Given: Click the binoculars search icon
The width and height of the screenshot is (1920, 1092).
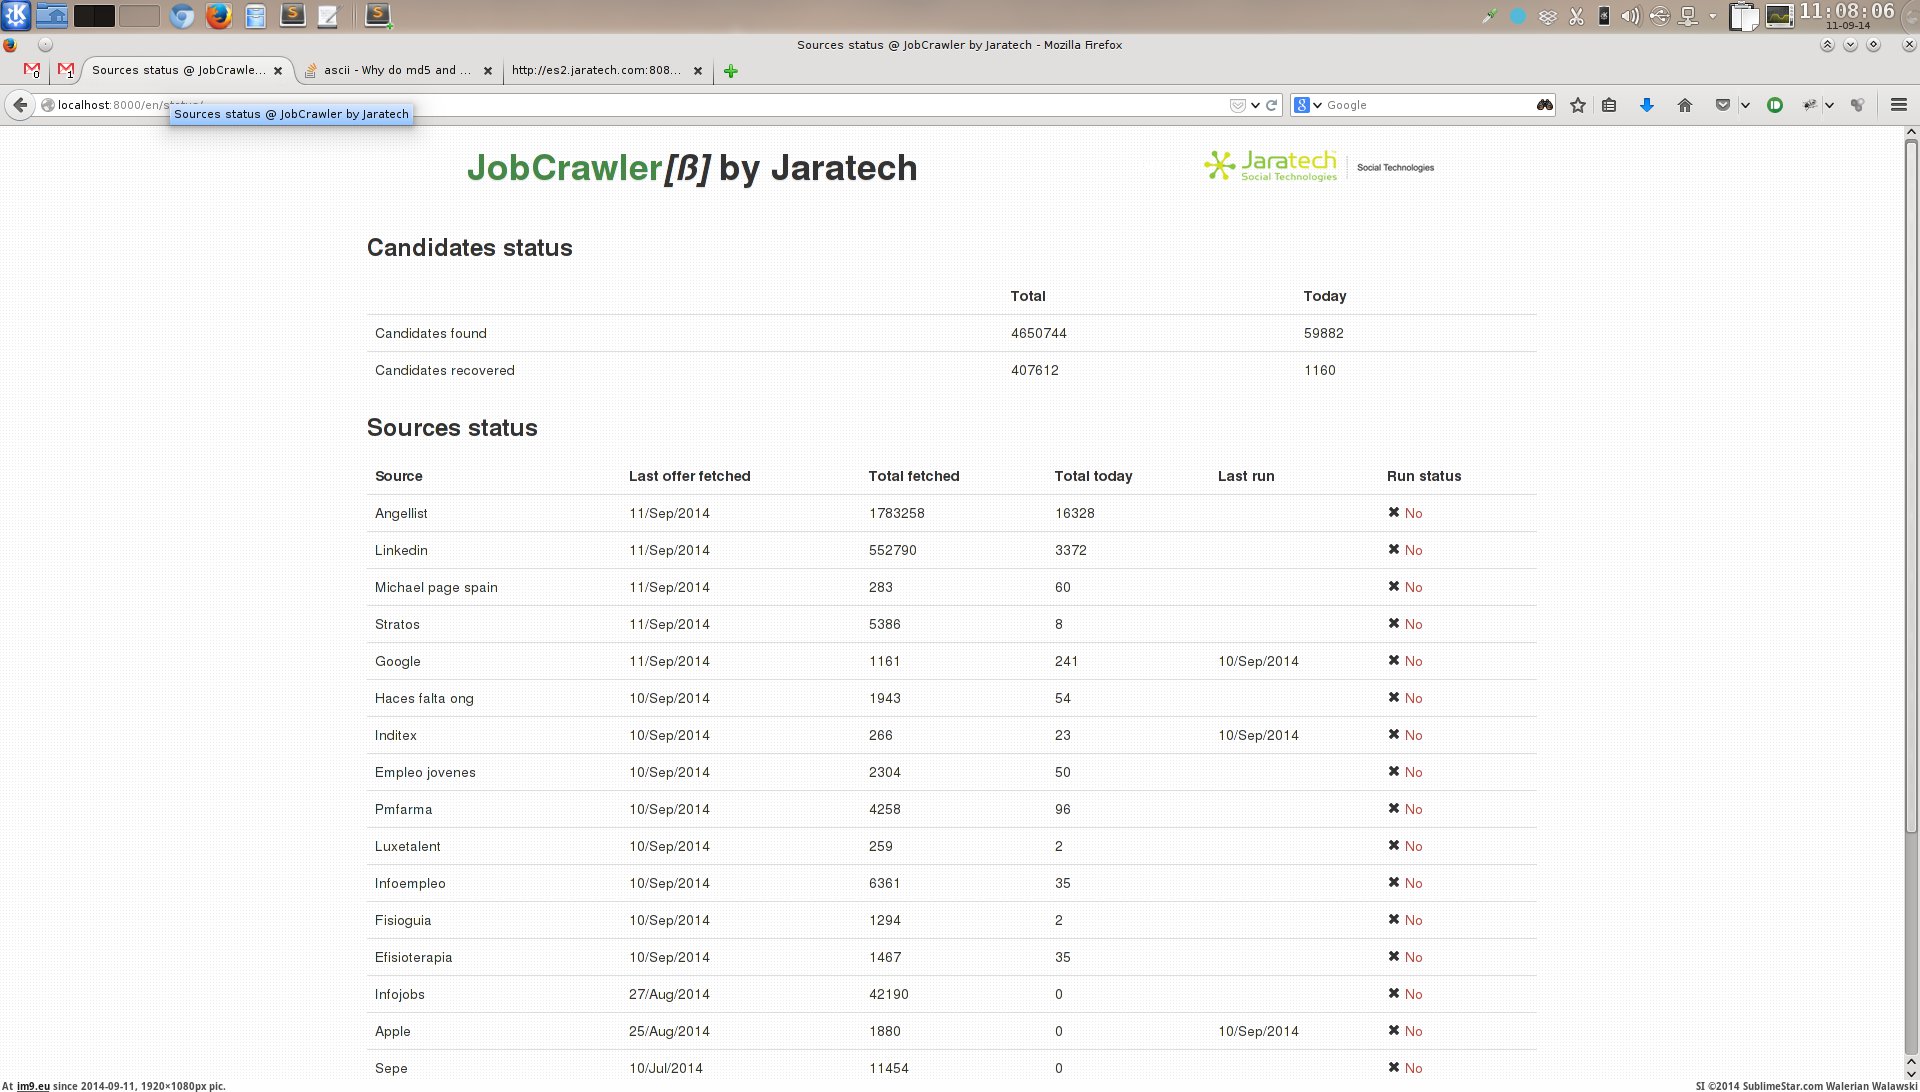Looking at the screenshot, I should coord(1545,105).
